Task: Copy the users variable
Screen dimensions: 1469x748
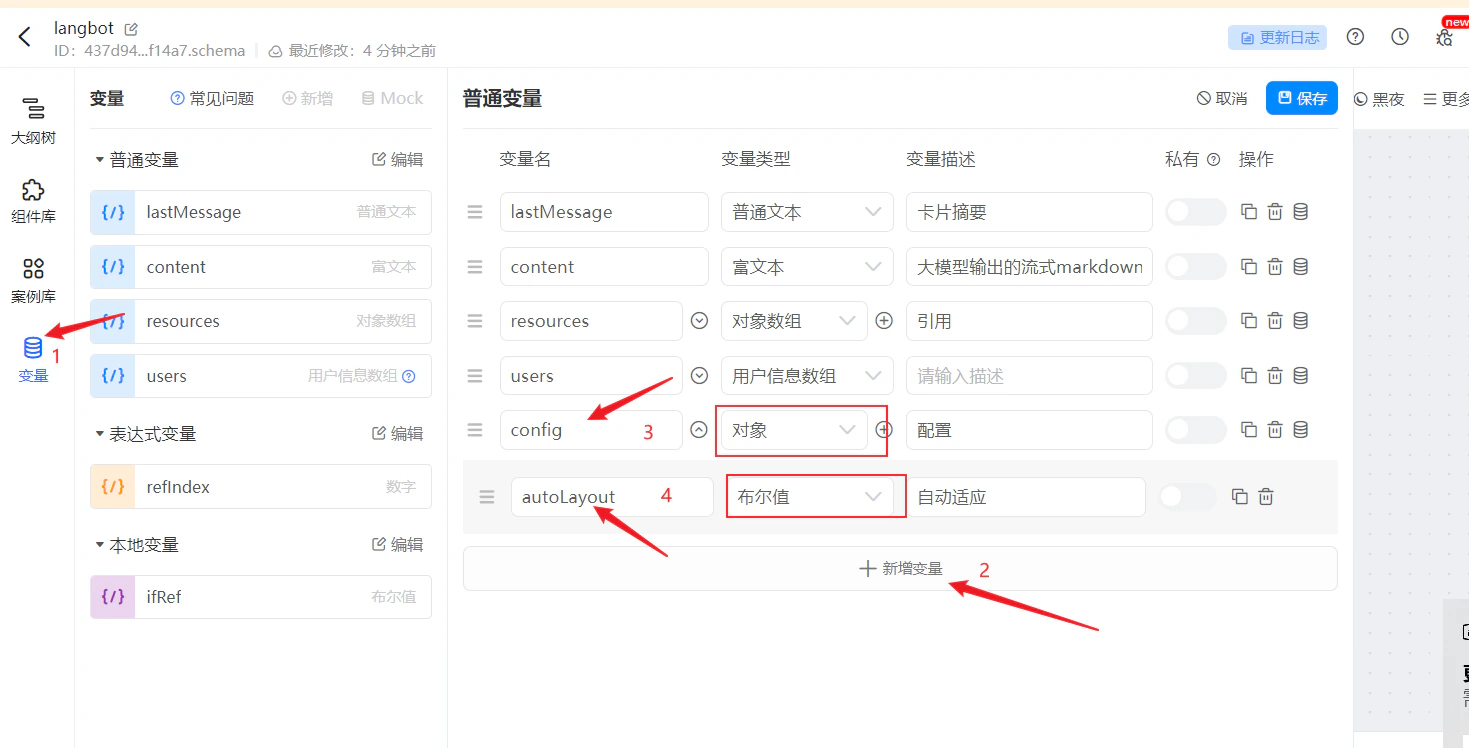Action: [1249, 376]
